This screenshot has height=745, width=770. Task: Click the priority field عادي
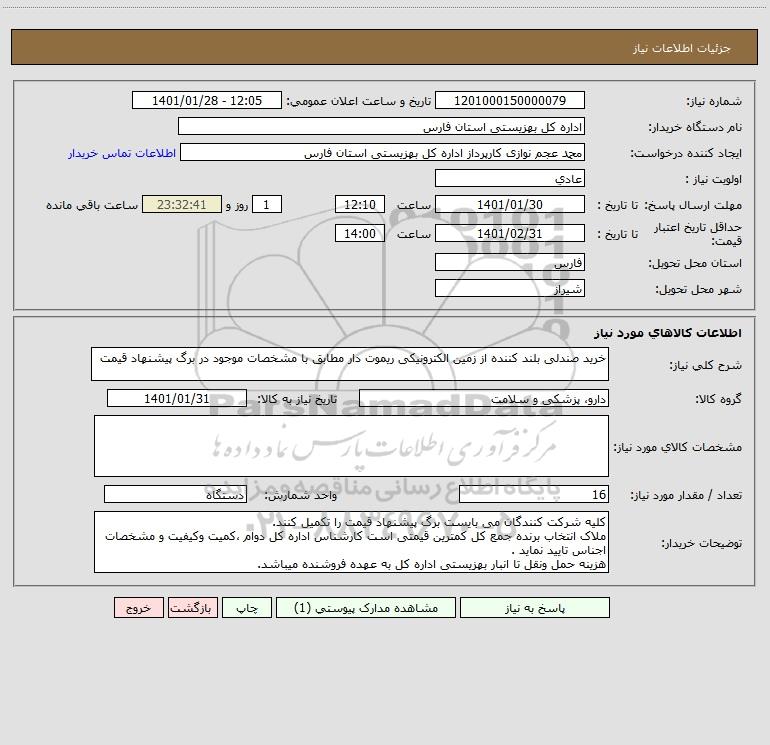pos(510,178)
